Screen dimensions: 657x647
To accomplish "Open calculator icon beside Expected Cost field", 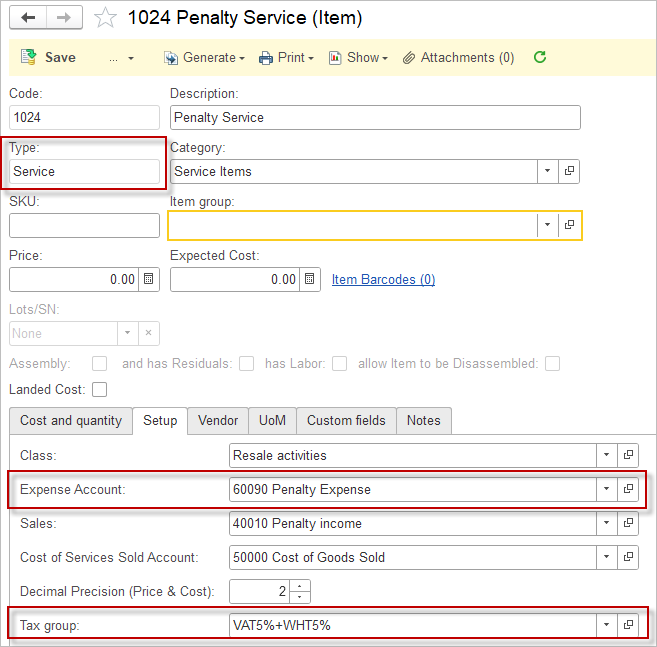I will tap(309, 279).
